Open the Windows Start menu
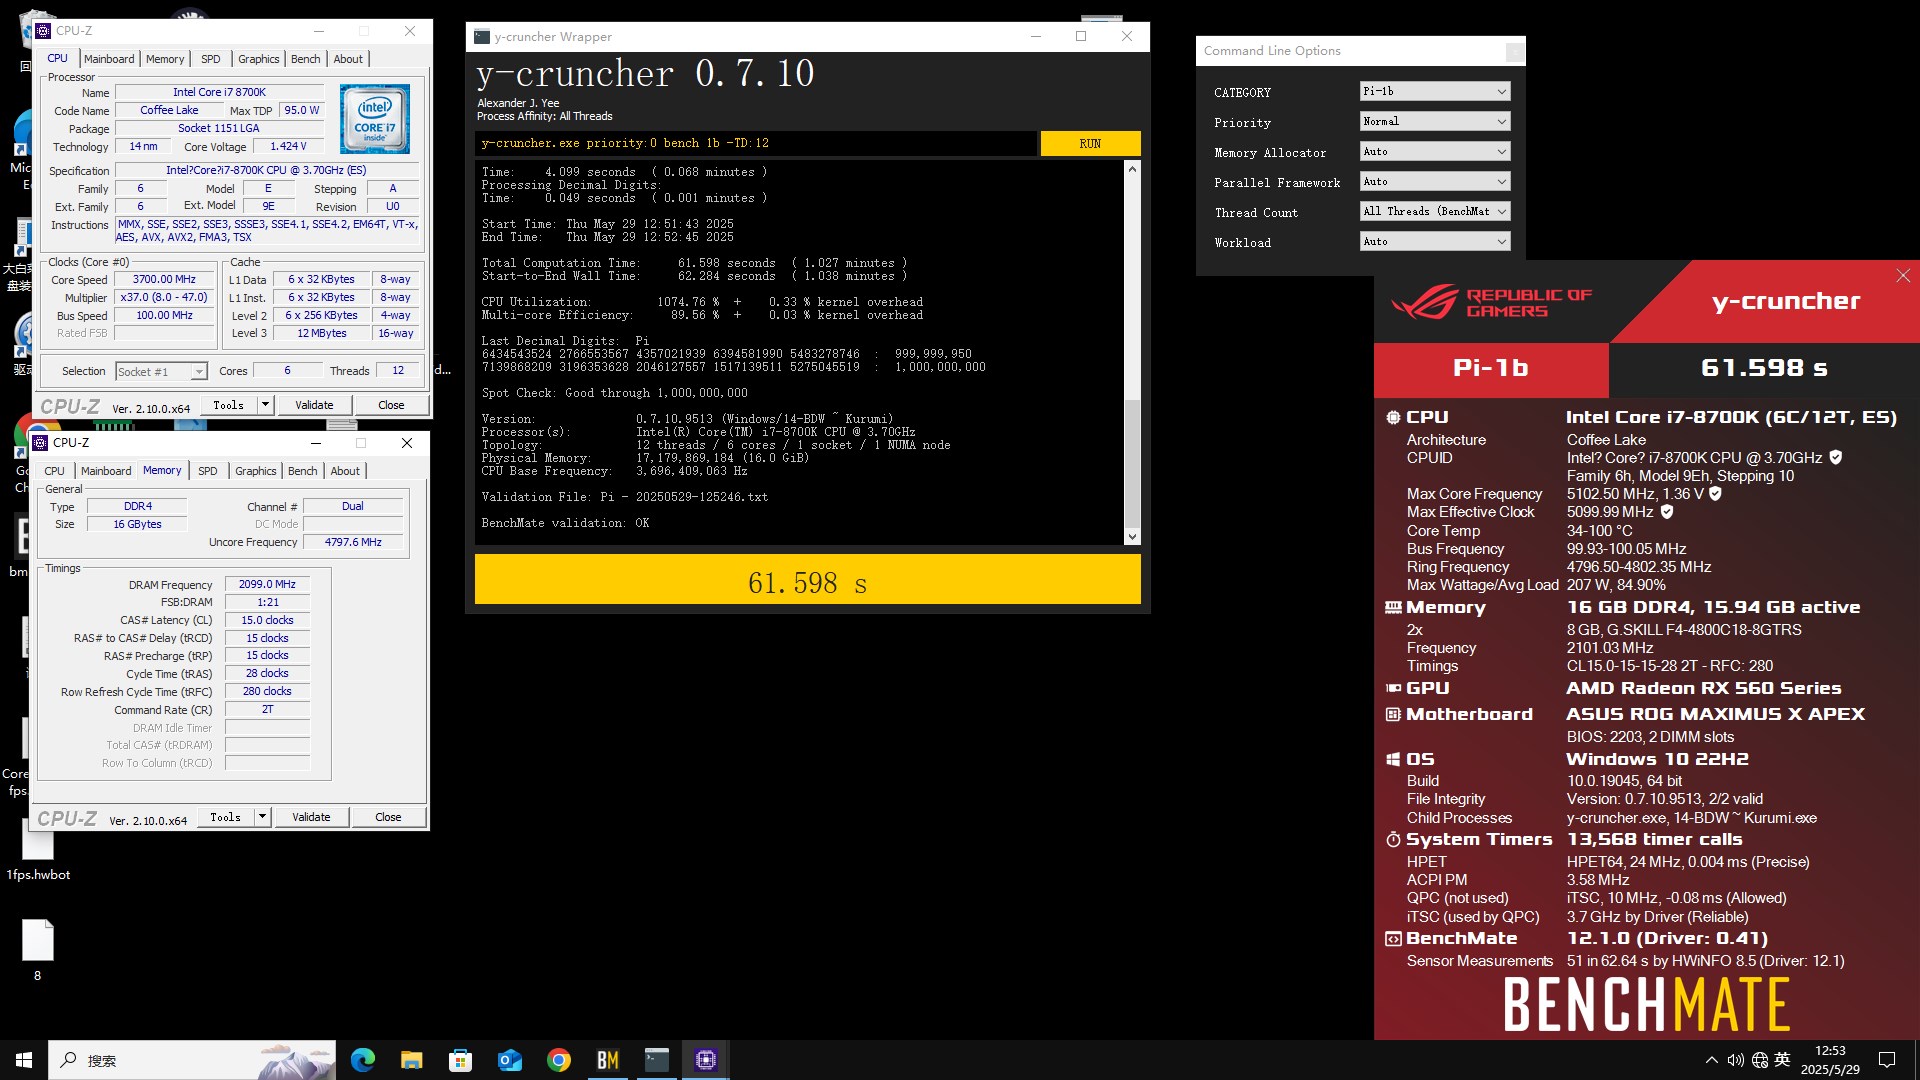1920x1080 pixels. 24,1060
